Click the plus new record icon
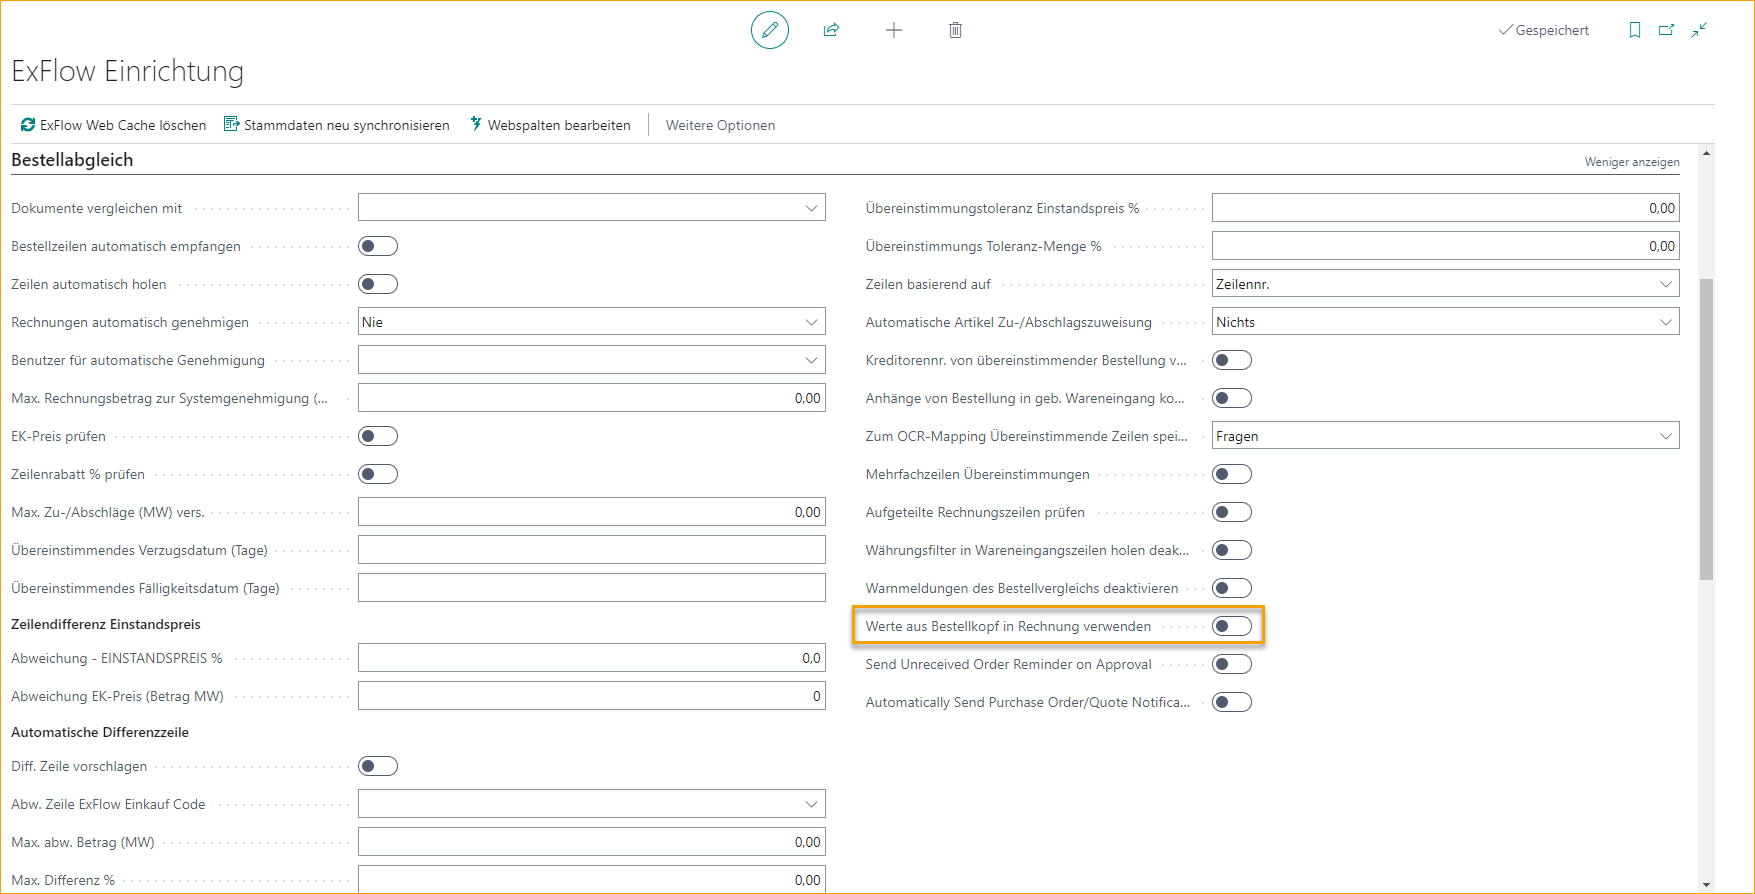Viewport: 1755px width, 894px height. point(894,30)
